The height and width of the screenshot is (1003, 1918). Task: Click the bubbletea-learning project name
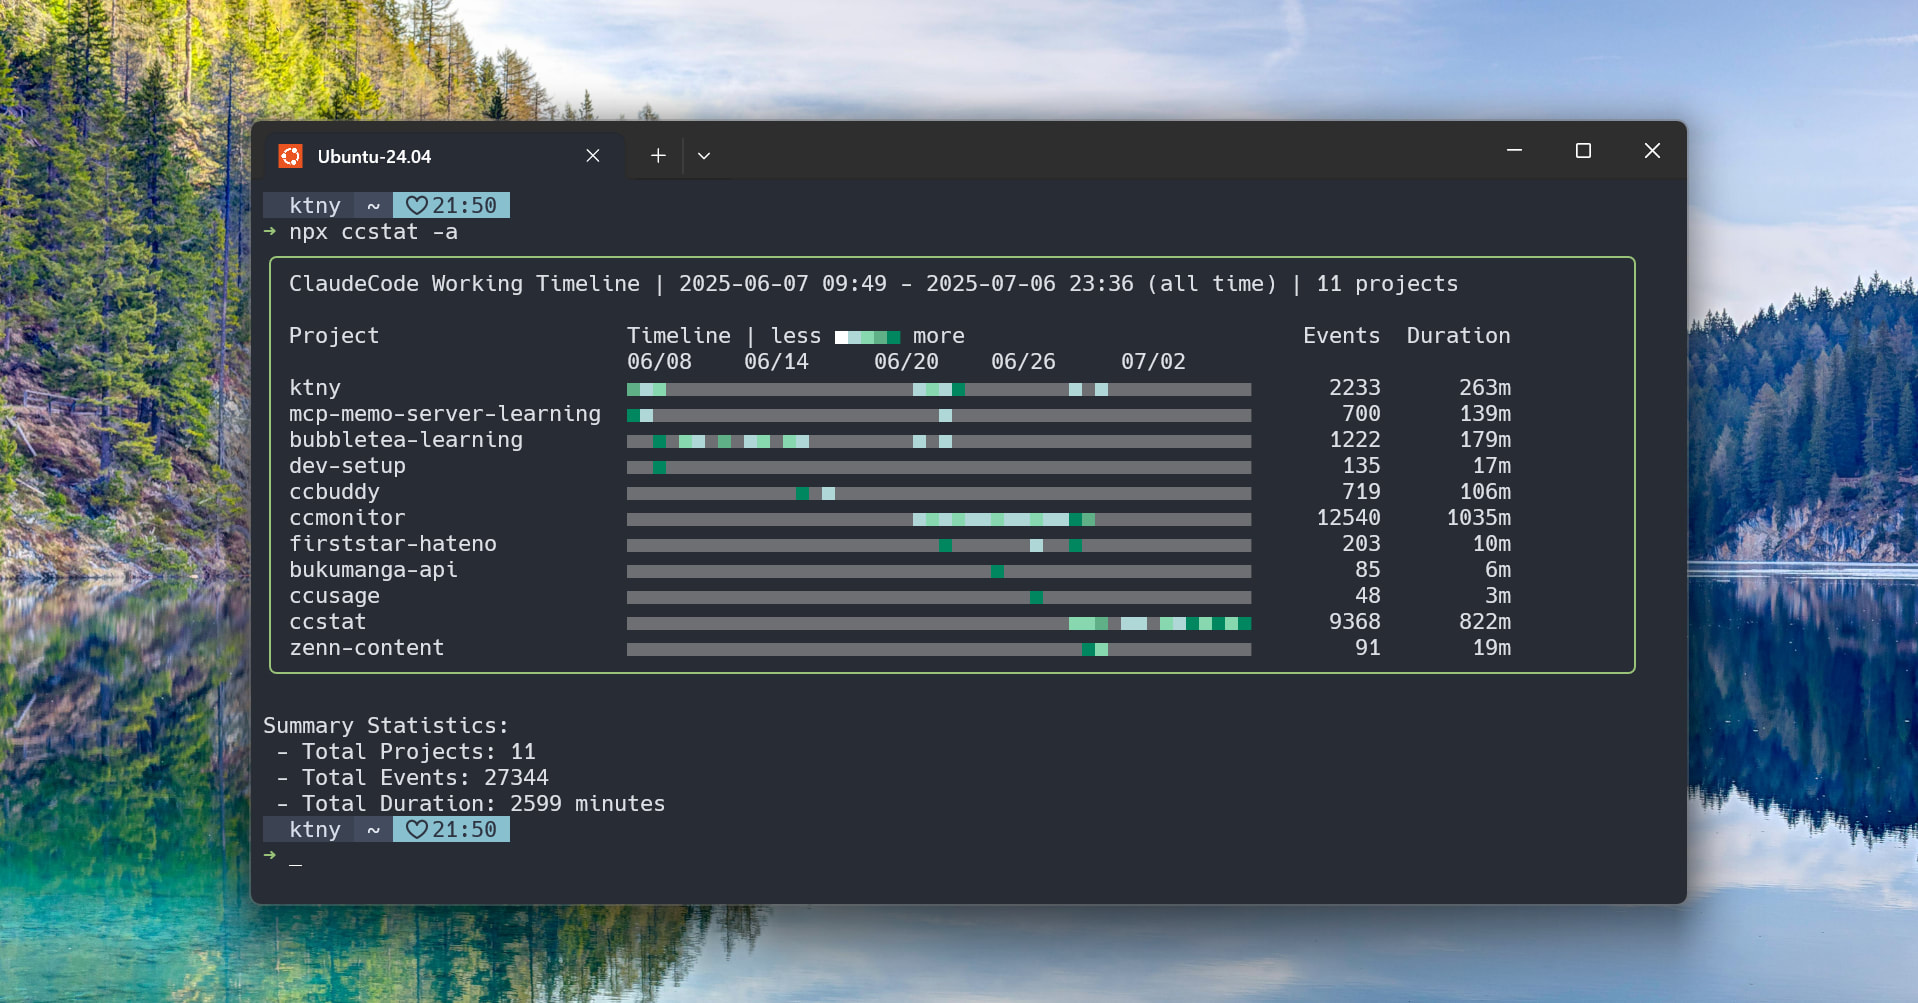tap(406, 440)
